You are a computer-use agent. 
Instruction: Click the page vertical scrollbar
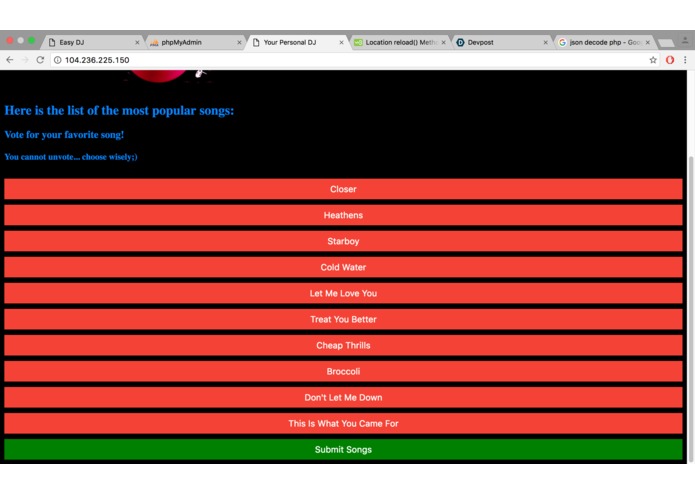click(691, 310)
